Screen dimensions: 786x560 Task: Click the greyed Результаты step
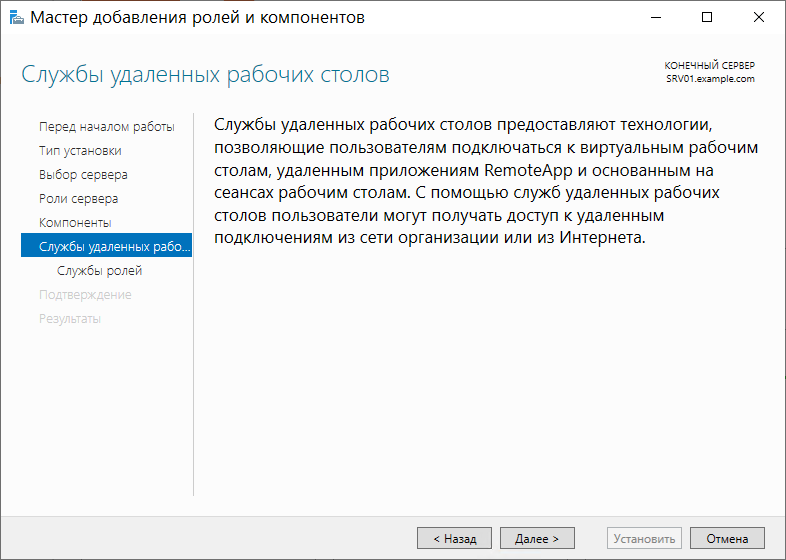[x=70, y=319]
